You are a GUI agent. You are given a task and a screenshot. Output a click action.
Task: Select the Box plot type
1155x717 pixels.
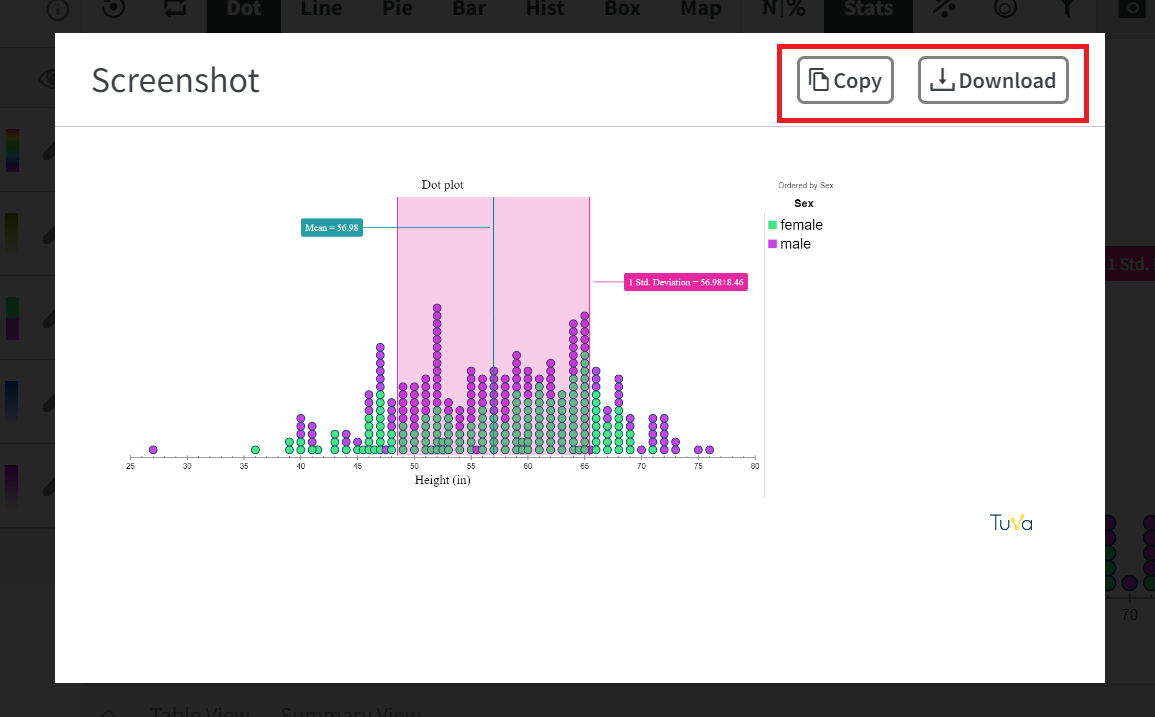(622, 9)
